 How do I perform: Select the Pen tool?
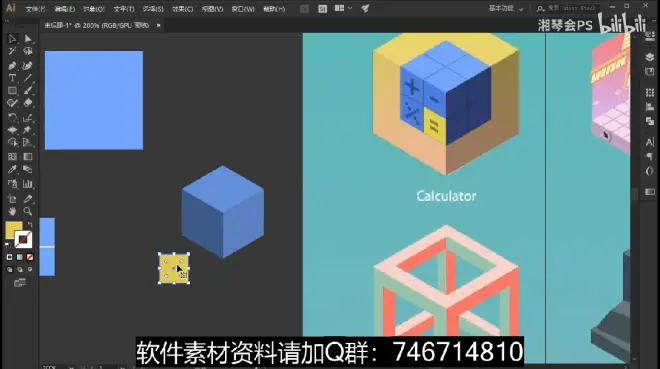click(x=12, y=66)
